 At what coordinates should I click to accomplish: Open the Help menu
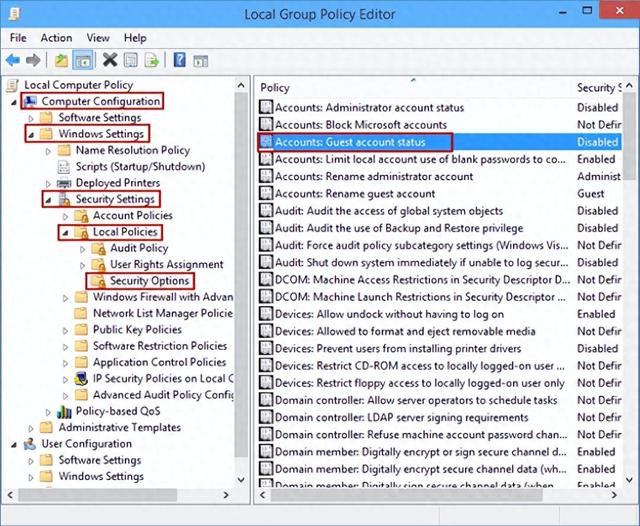tap(135, 38)
